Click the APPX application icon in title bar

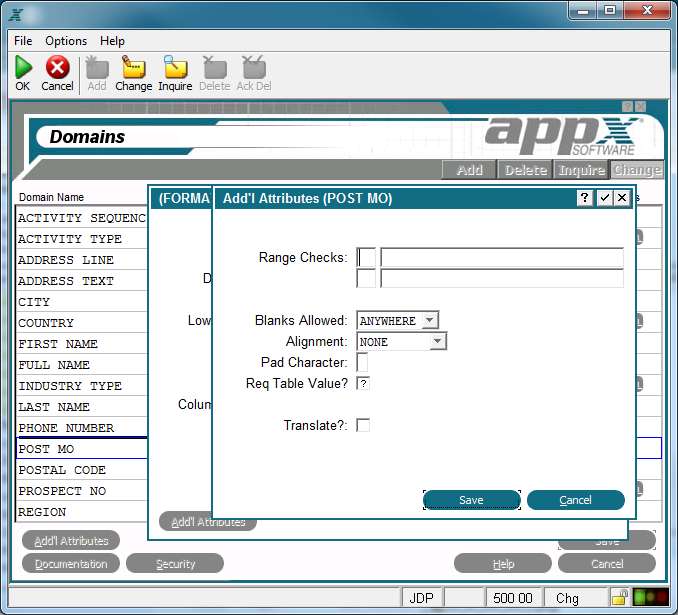click(16, 15)
